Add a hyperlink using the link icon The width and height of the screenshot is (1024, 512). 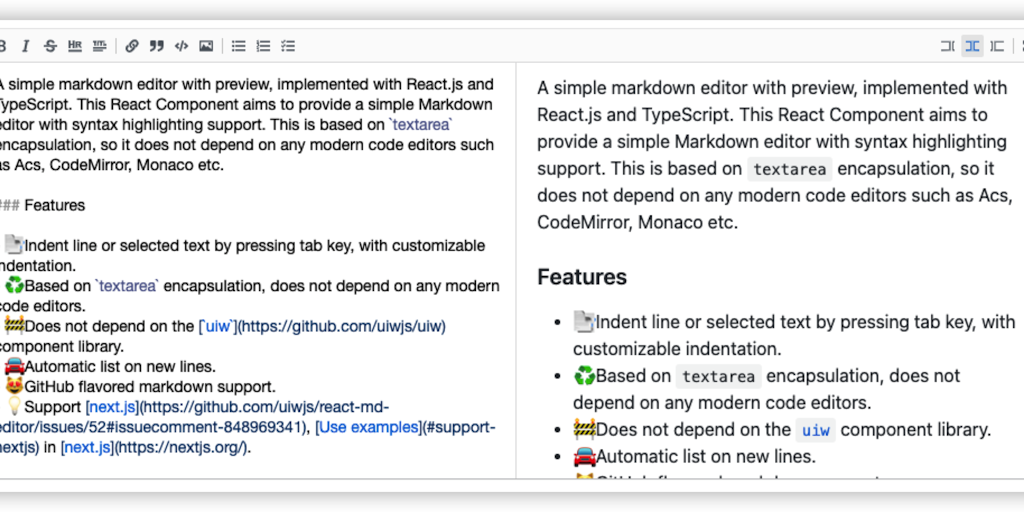point(132,46)
